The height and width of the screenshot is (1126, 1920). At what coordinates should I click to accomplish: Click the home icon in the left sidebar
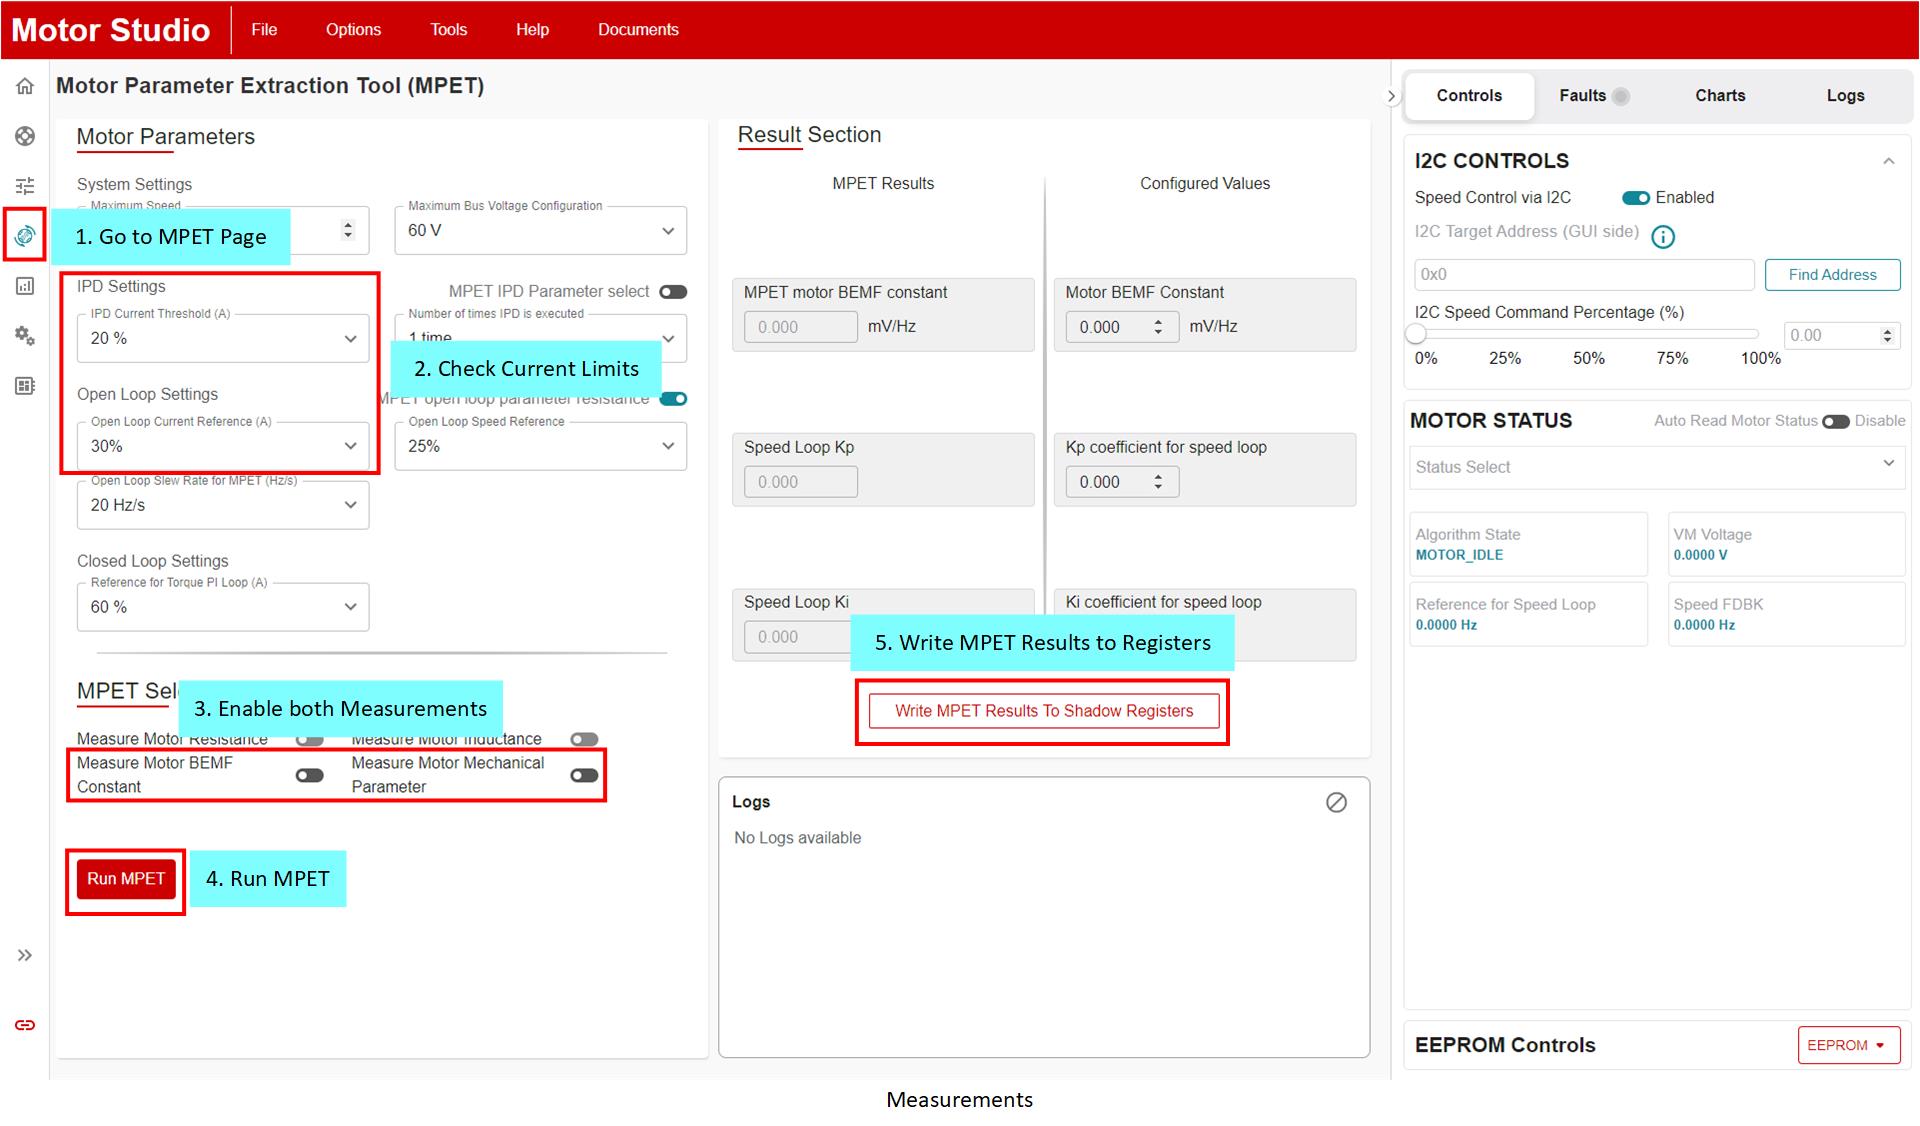point(25,86)
